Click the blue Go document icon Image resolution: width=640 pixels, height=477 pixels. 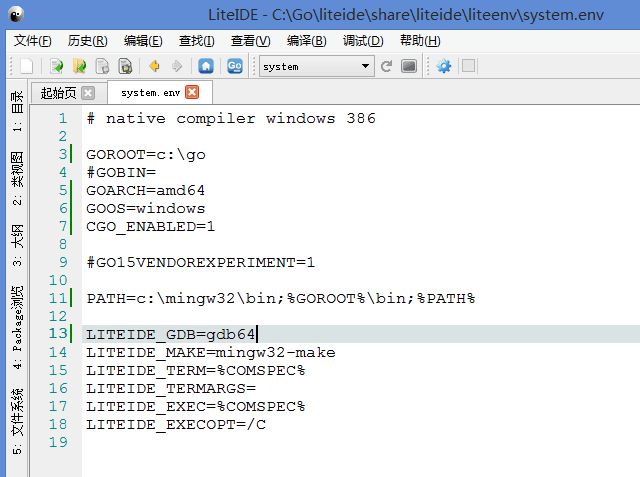(235, 66)
